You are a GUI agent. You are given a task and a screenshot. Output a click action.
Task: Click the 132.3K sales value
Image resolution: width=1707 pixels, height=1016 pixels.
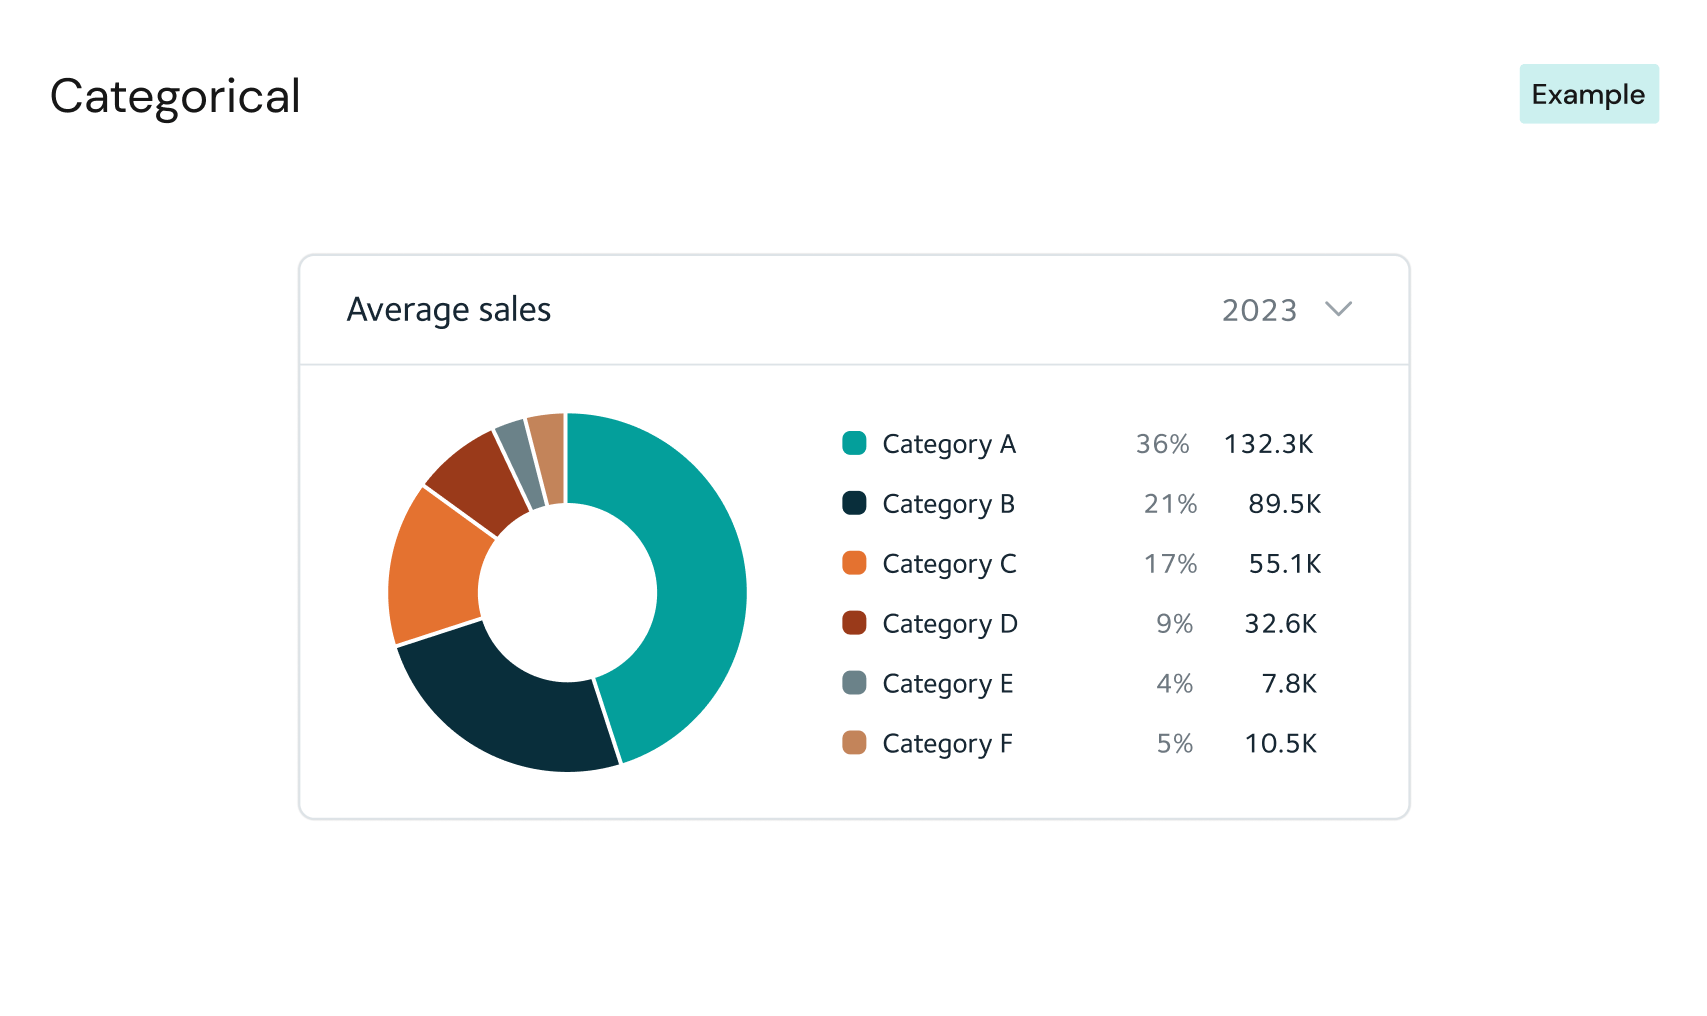pos(1268,444)
